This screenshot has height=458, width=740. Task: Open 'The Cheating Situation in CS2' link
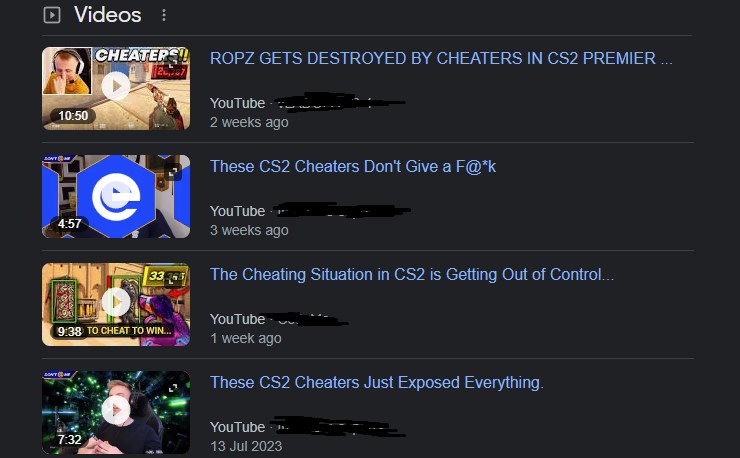[412, 274]
